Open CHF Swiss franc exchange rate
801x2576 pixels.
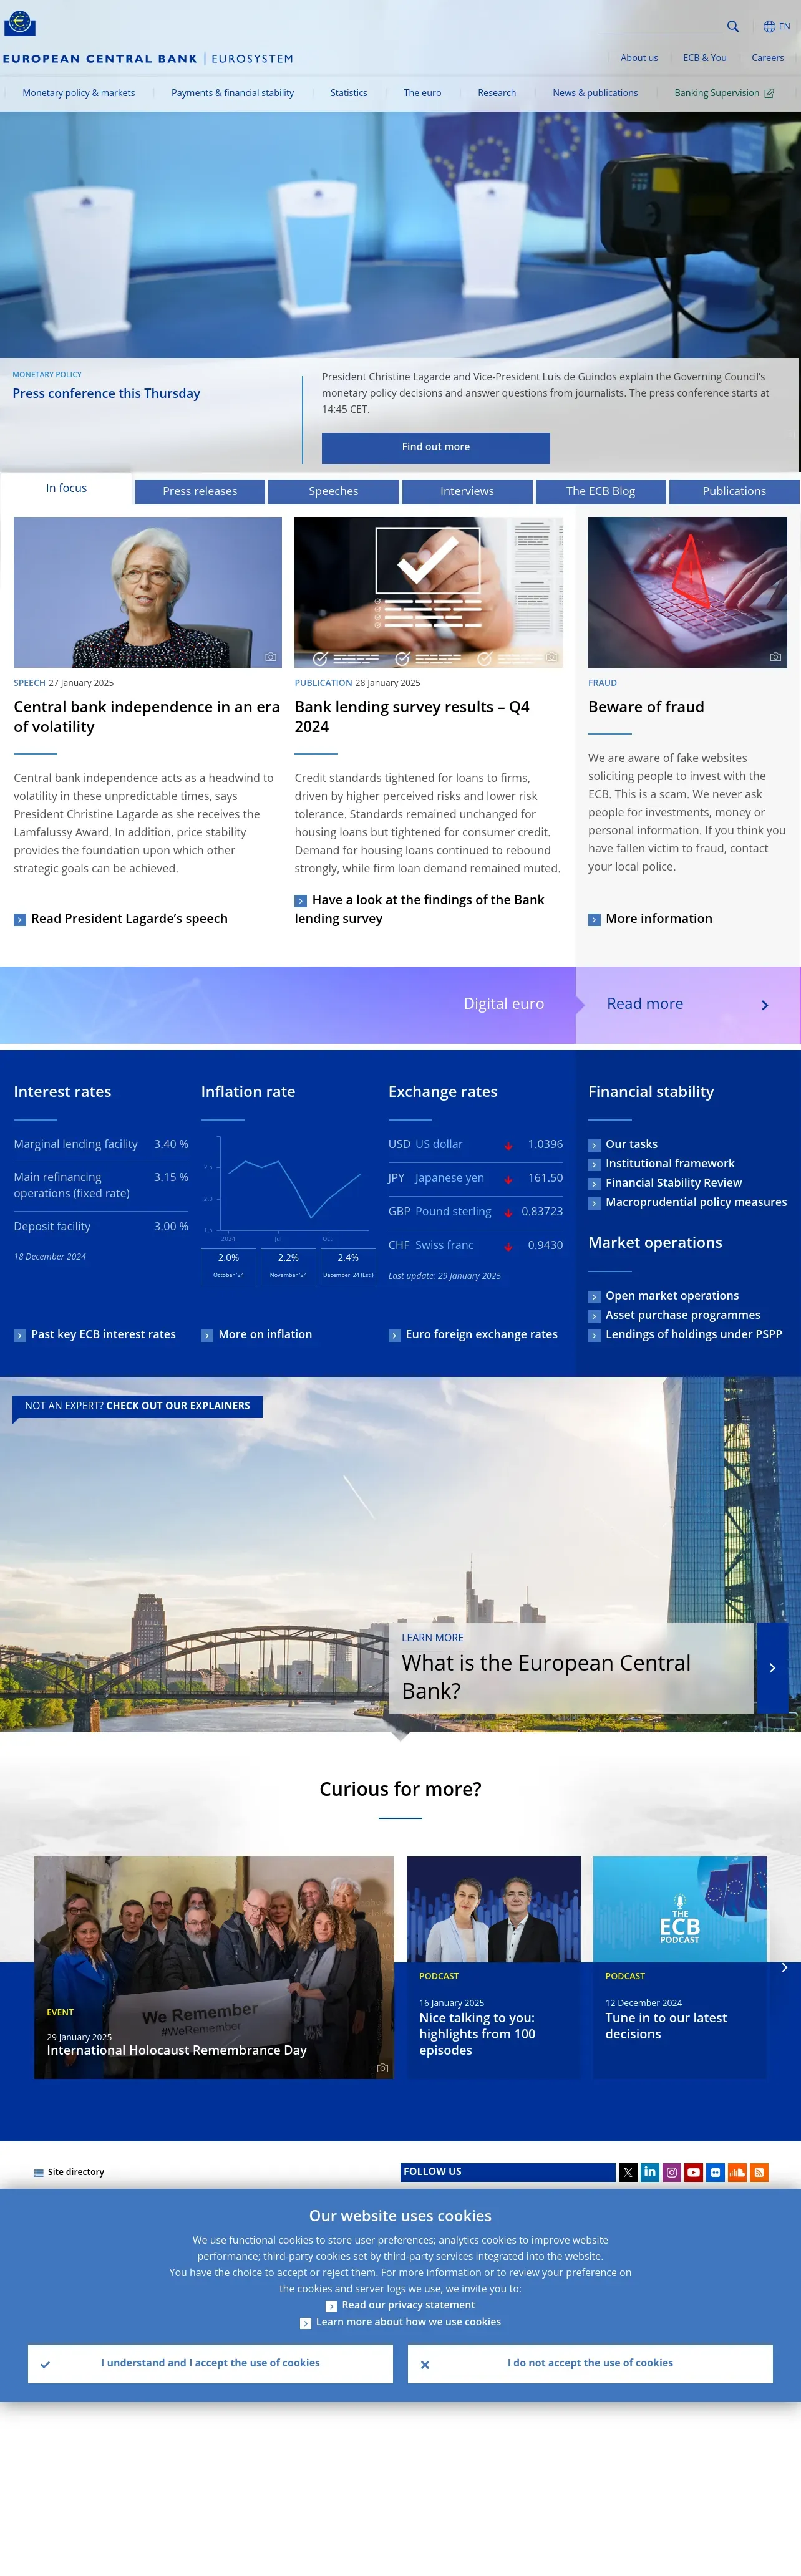pyautogui.click(x=476, y=1245)
